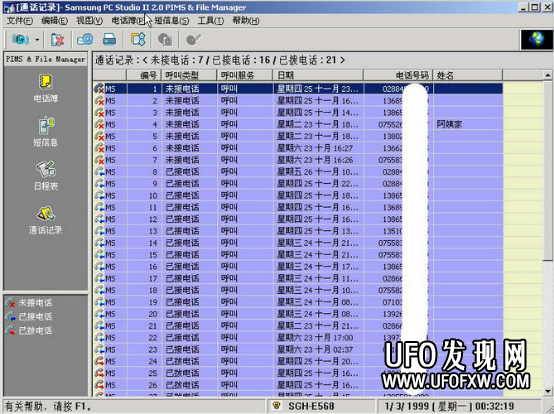Open 通话记录 call log in the sidebar

46,220
